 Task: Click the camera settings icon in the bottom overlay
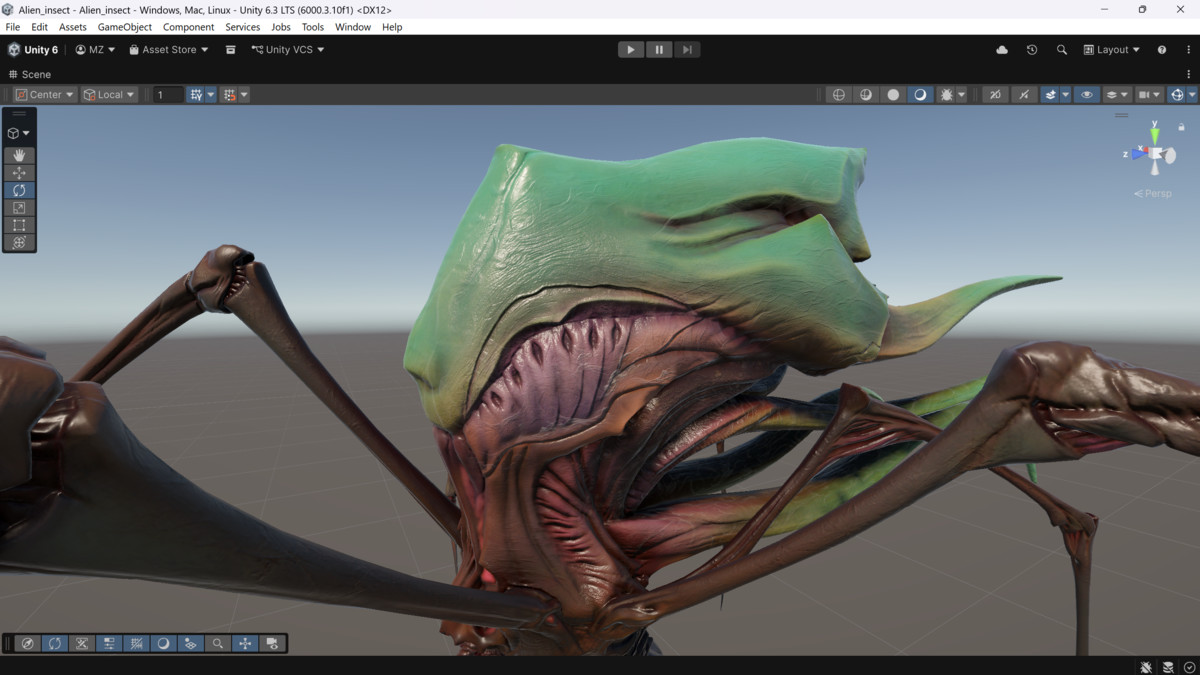[x=271, y=643]
